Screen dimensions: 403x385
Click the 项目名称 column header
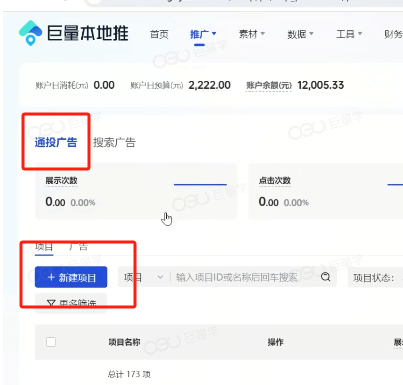click(124, 342)
